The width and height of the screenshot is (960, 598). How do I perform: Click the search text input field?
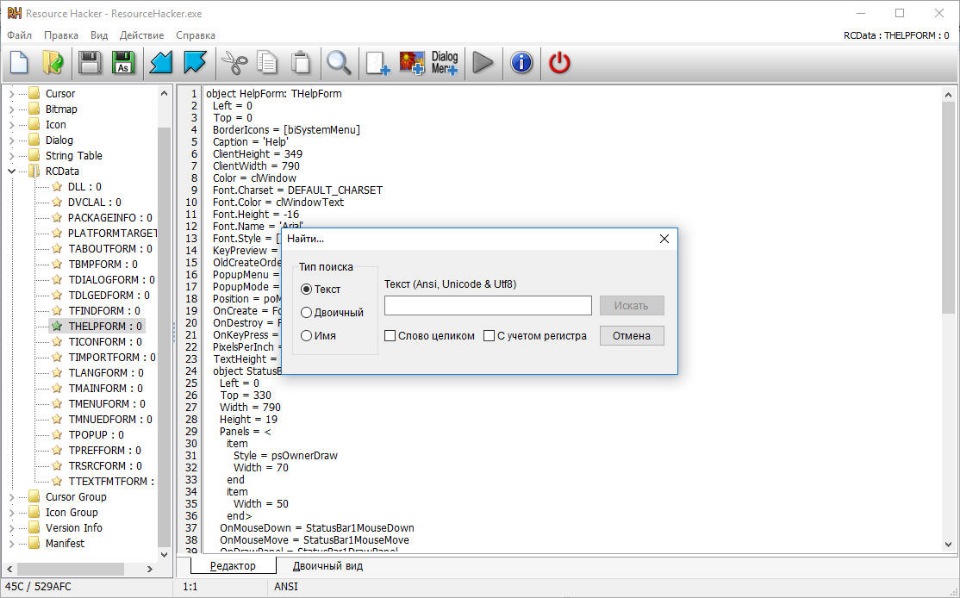pyautogui.click(x=488, y=305)
